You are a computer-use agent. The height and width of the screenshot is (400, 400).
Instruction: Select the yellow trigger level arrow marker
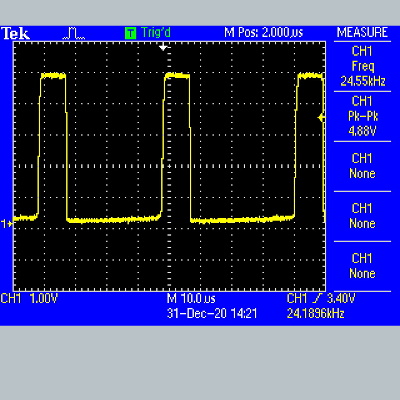321,118
